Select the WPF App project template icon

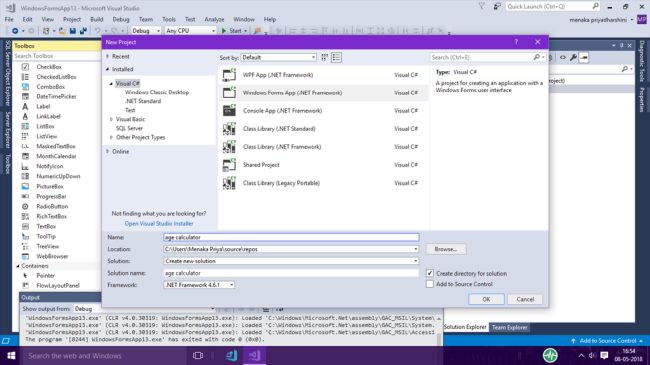(229, 75)
